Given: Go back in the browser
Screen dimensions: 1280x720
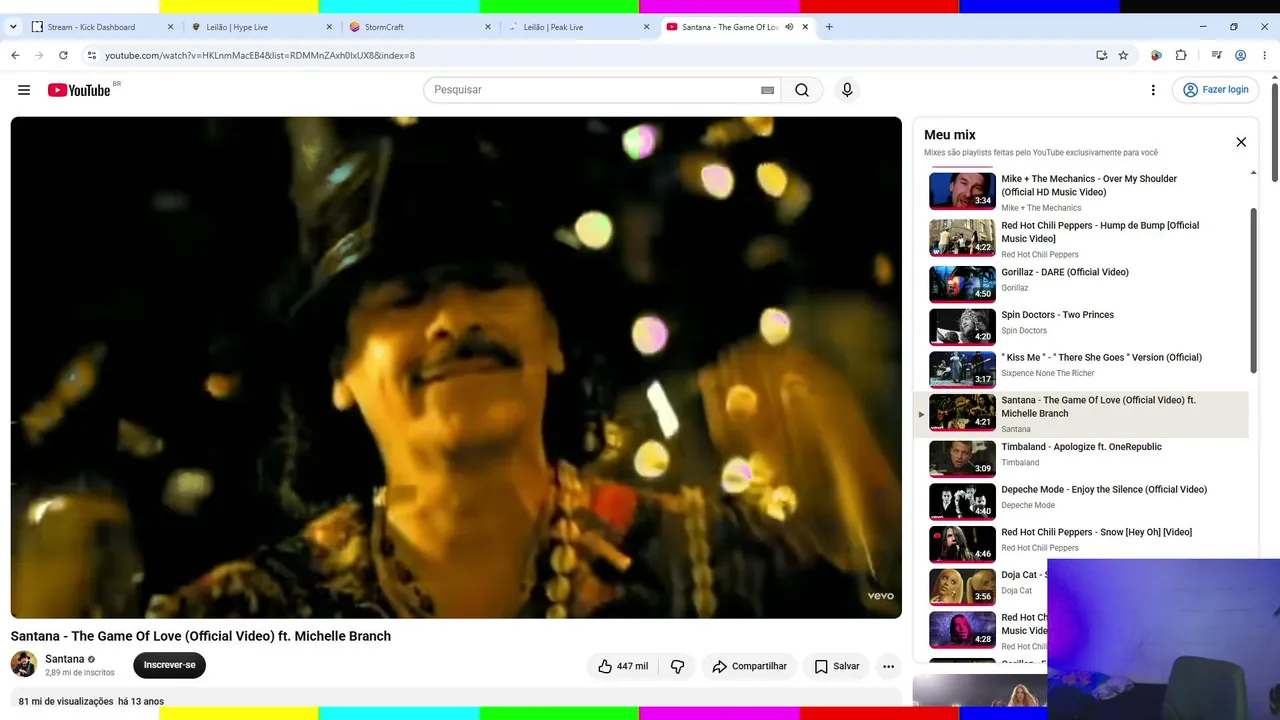Looking at the screenshot, I should (x=15, y=55).
